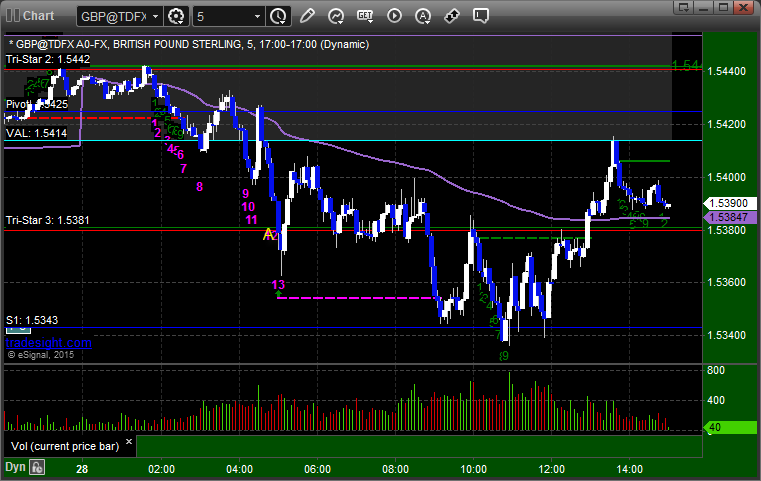
Task: Close the chart window
Action: click(x=743, y=7)
